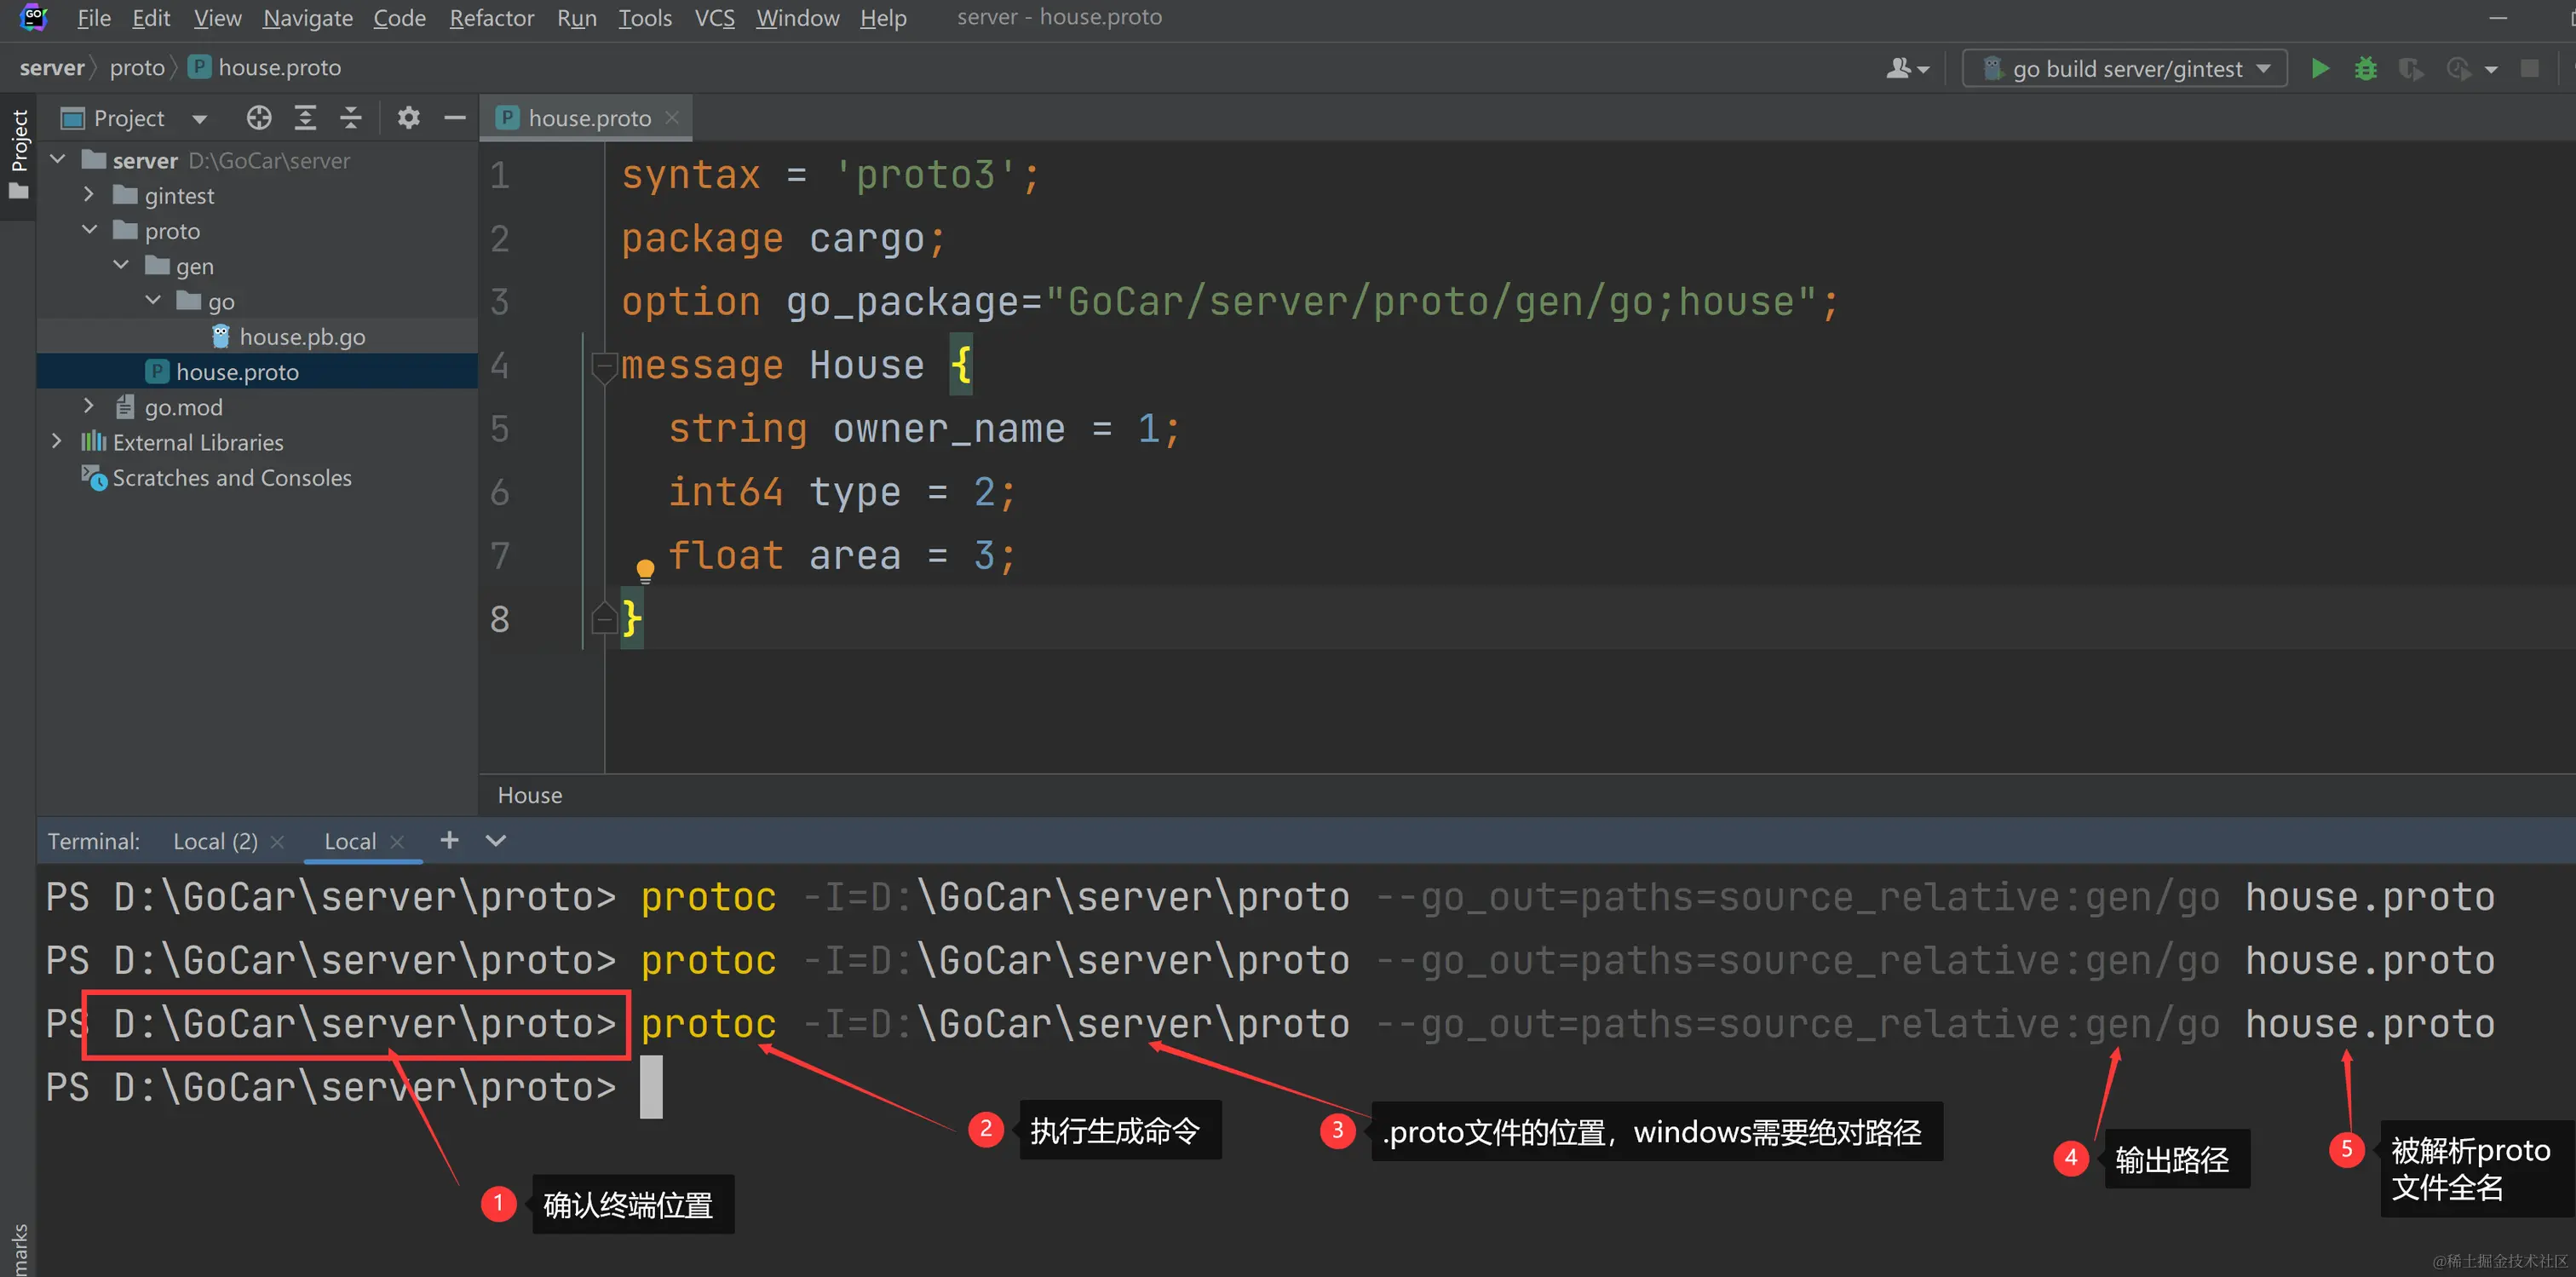The height and width of the screenshot is (1277, 2576).
Task: Fold the message House block at line 4
Action: pyautogui.click(x=603, y=366)
